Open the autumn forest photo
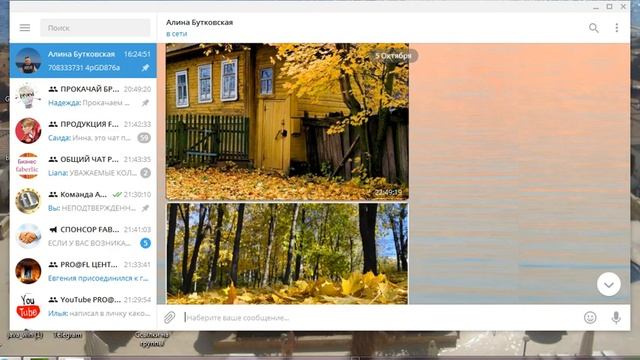The image size is (640, 360). tap(287, 253)
